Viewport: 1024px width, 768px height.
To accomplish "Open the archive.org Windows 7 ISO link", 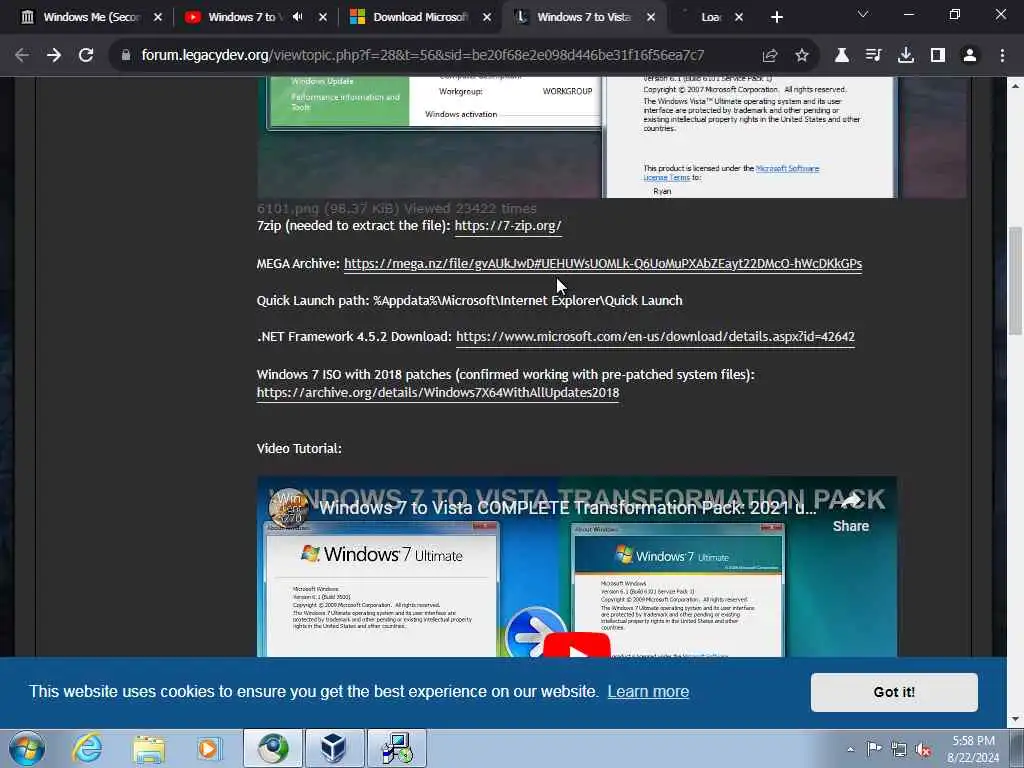I will click(x=438, y=392).
